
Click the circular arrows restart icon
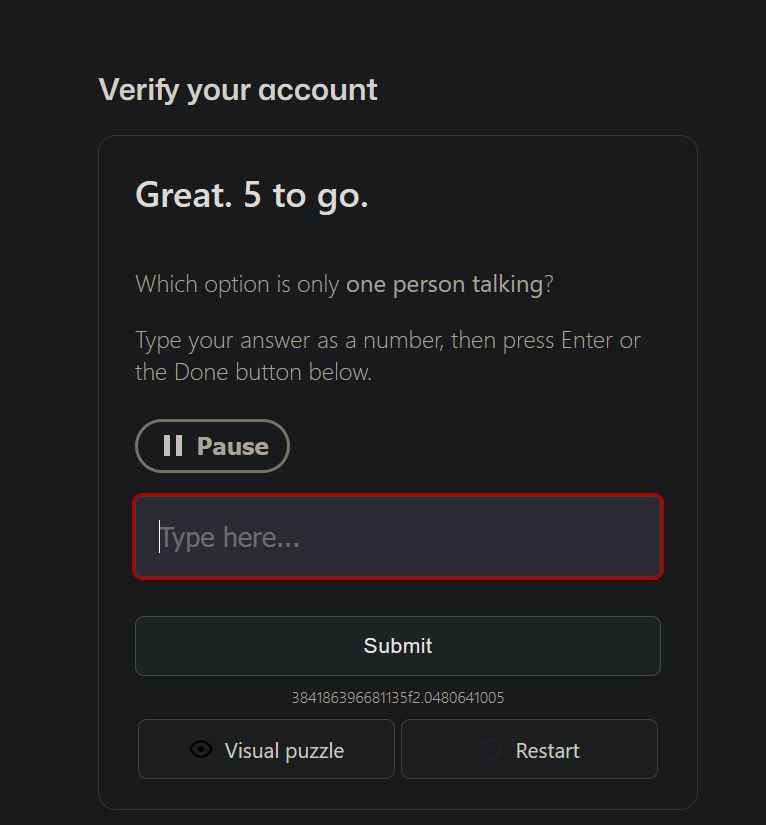tap(491, 750)
